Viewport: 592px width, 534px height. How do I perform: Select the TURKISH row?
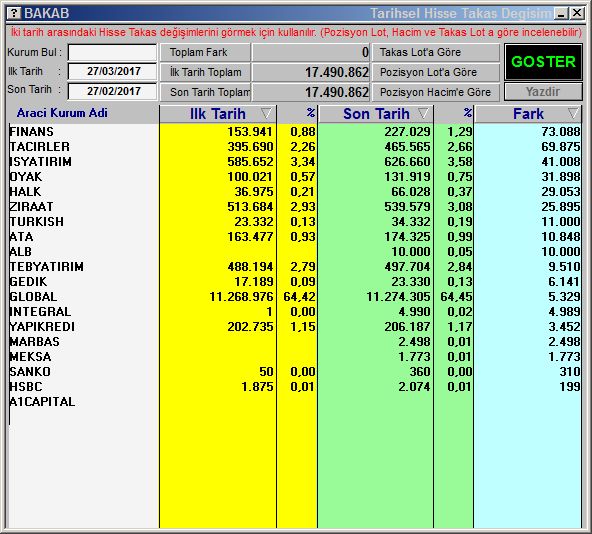[x=295, y=221]
